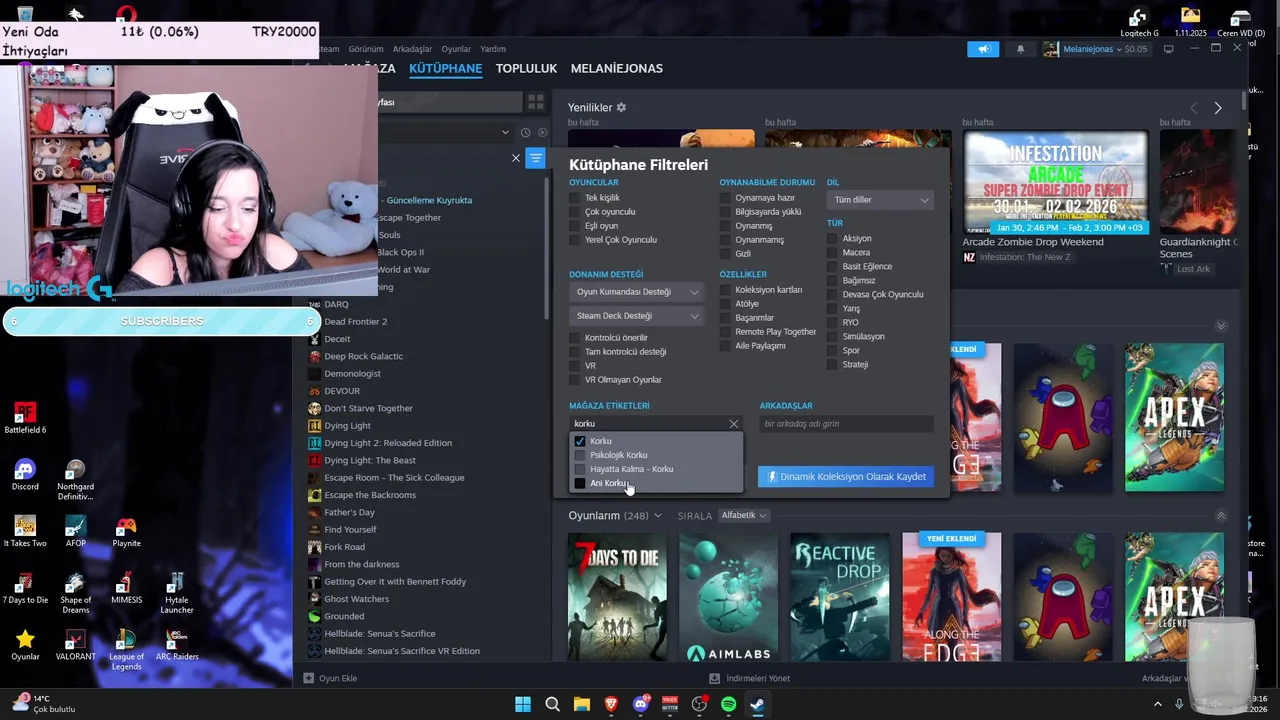Image resolution: width=1280 pixels, height=720 pixels.
Task: Open ARC Raiders desktop shortcut
Action: [177, 645]
